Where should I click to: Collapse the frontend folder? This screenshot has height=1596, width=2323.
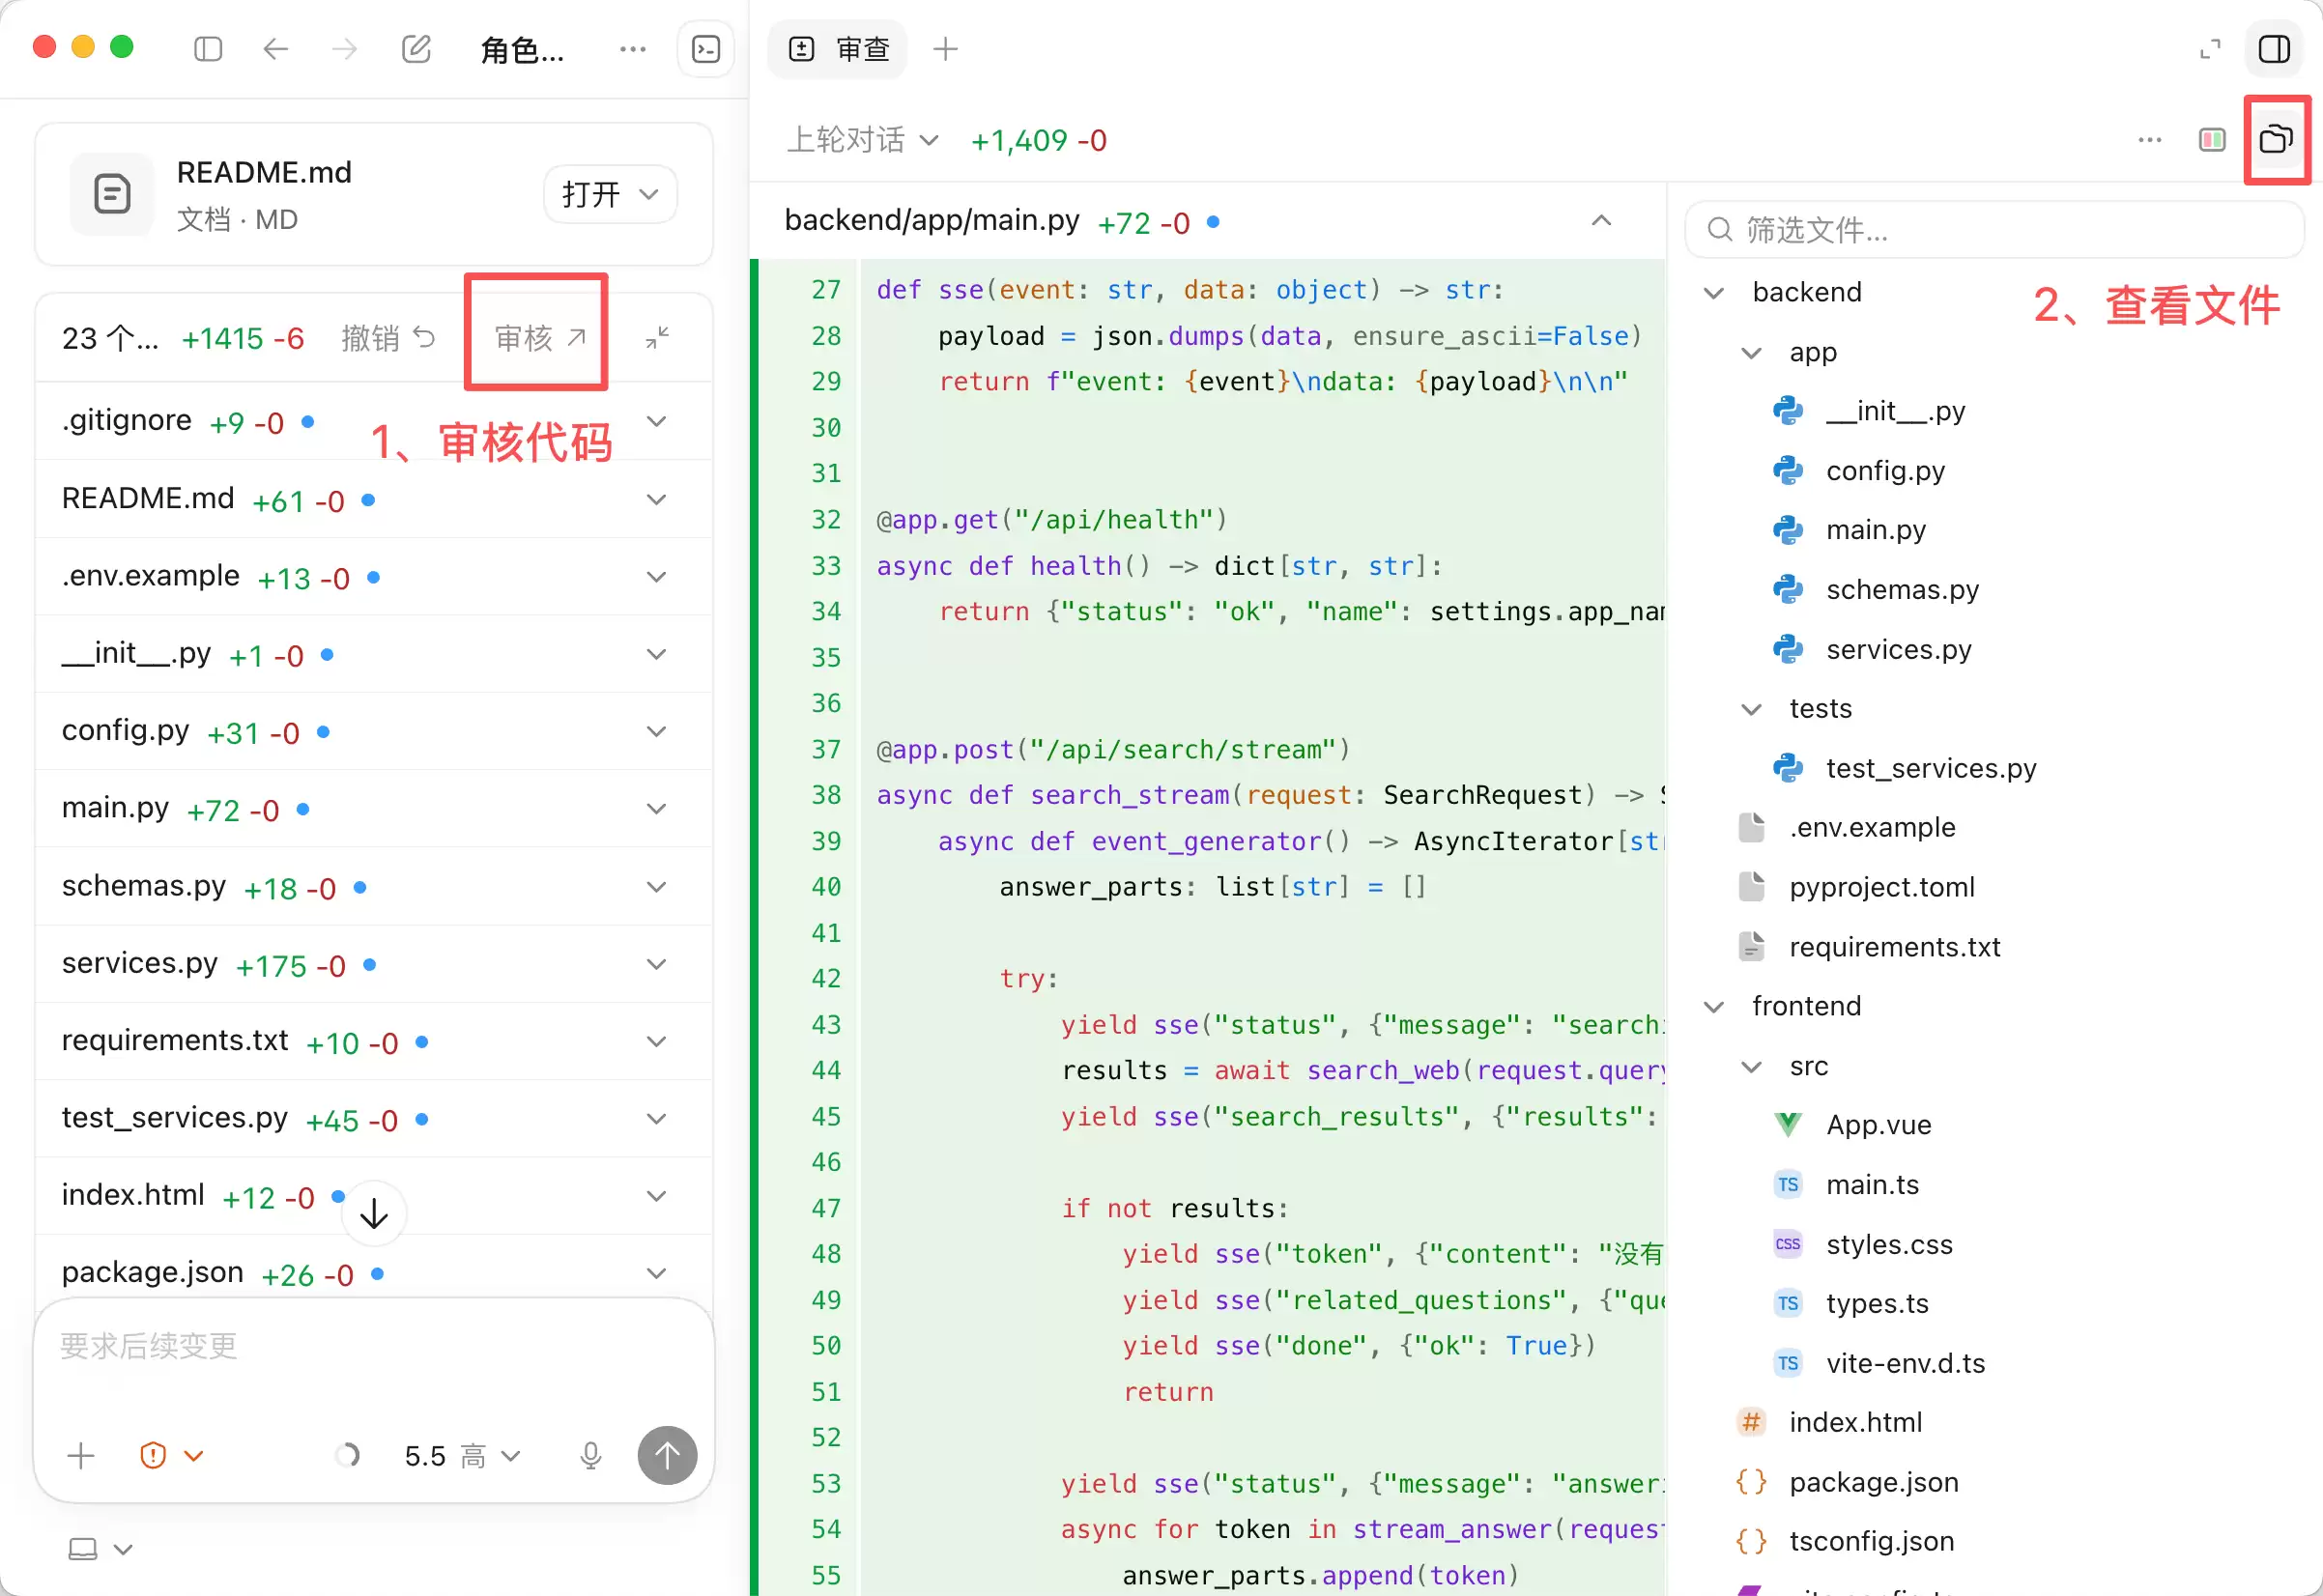[x=1713, y=1006]
